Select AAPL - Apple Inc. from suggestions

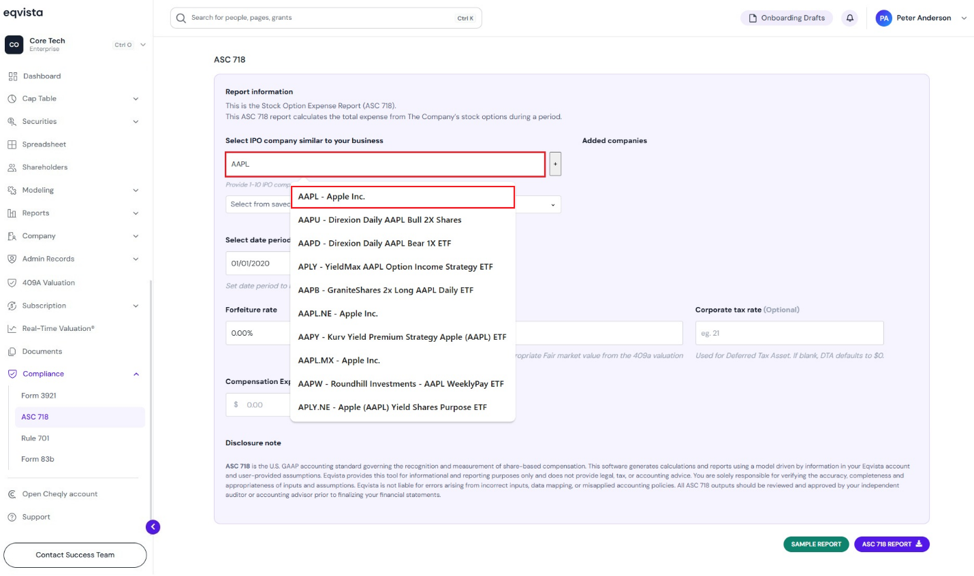(403, 197)
